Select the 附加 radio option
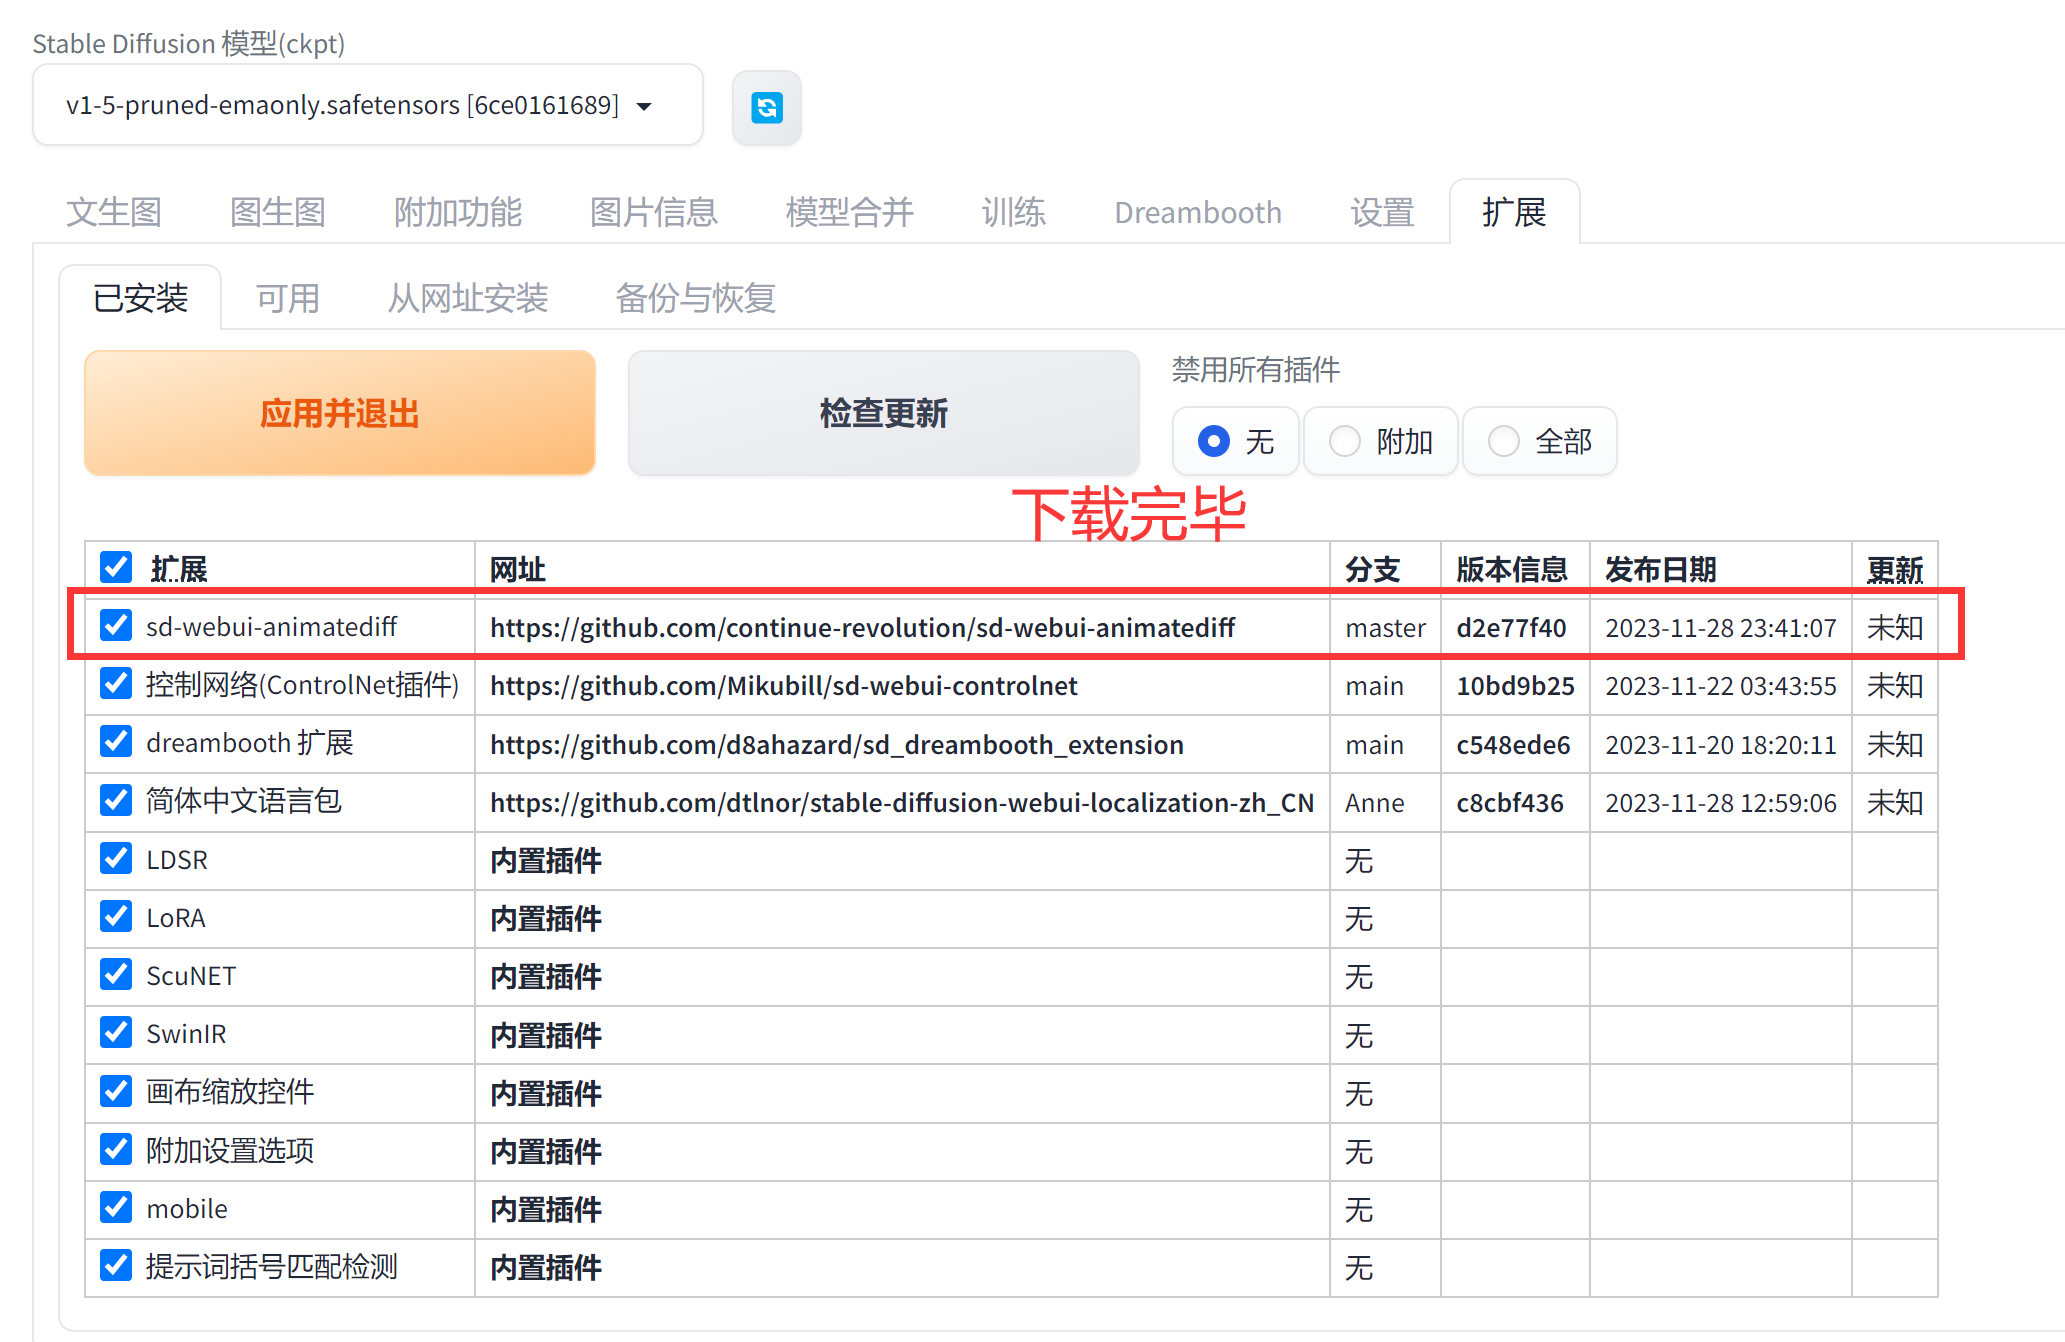Image resolution: width=2065 pixels, height=1342 pixels. point(1345,441)
